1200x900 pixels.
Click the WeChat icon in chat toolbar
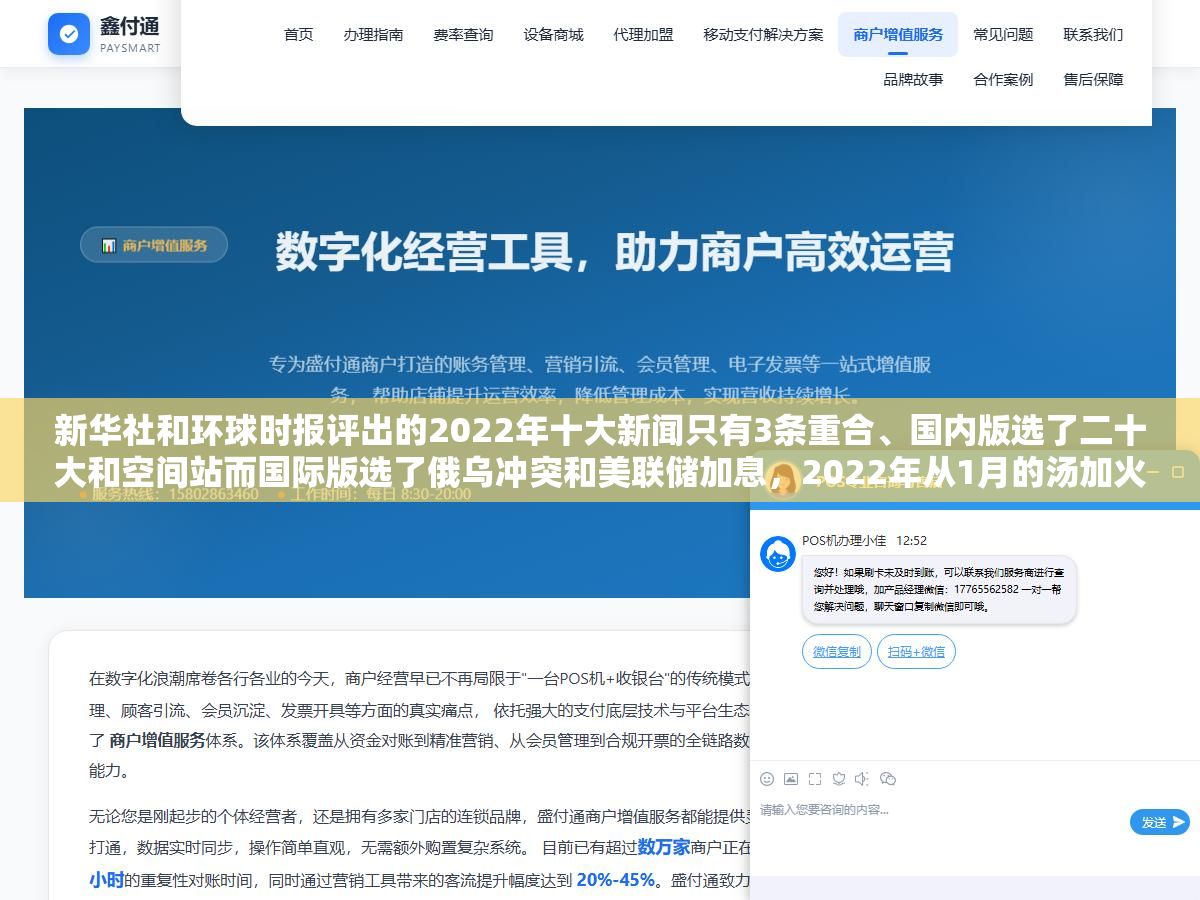(888, 779)
